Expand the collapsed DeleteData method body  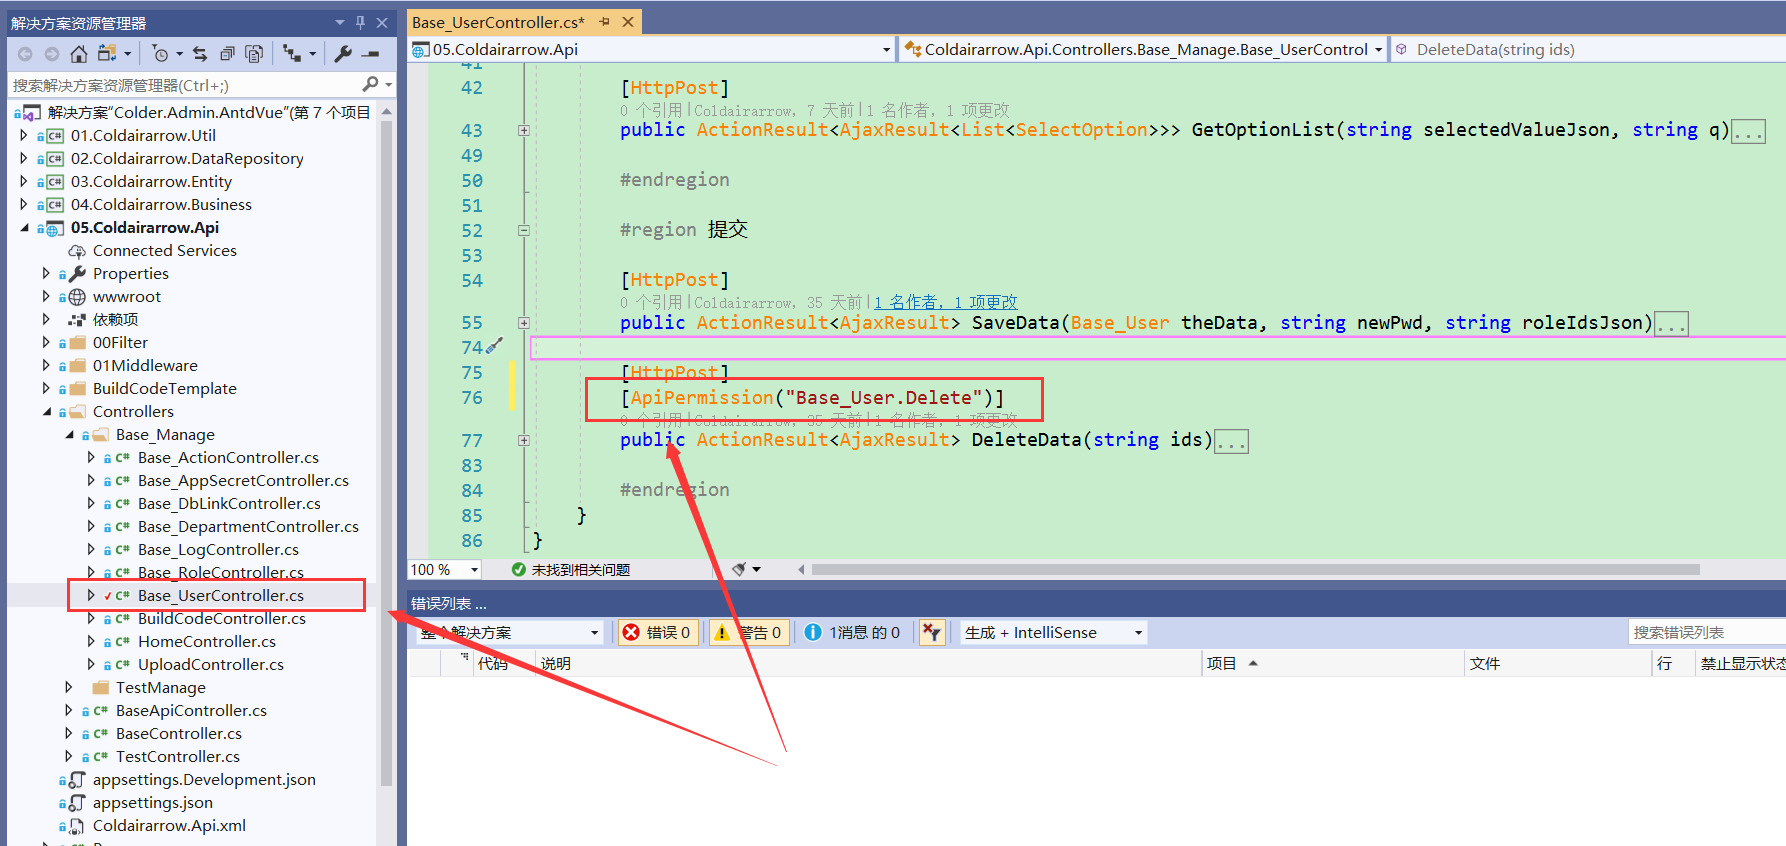[1230, 441]
